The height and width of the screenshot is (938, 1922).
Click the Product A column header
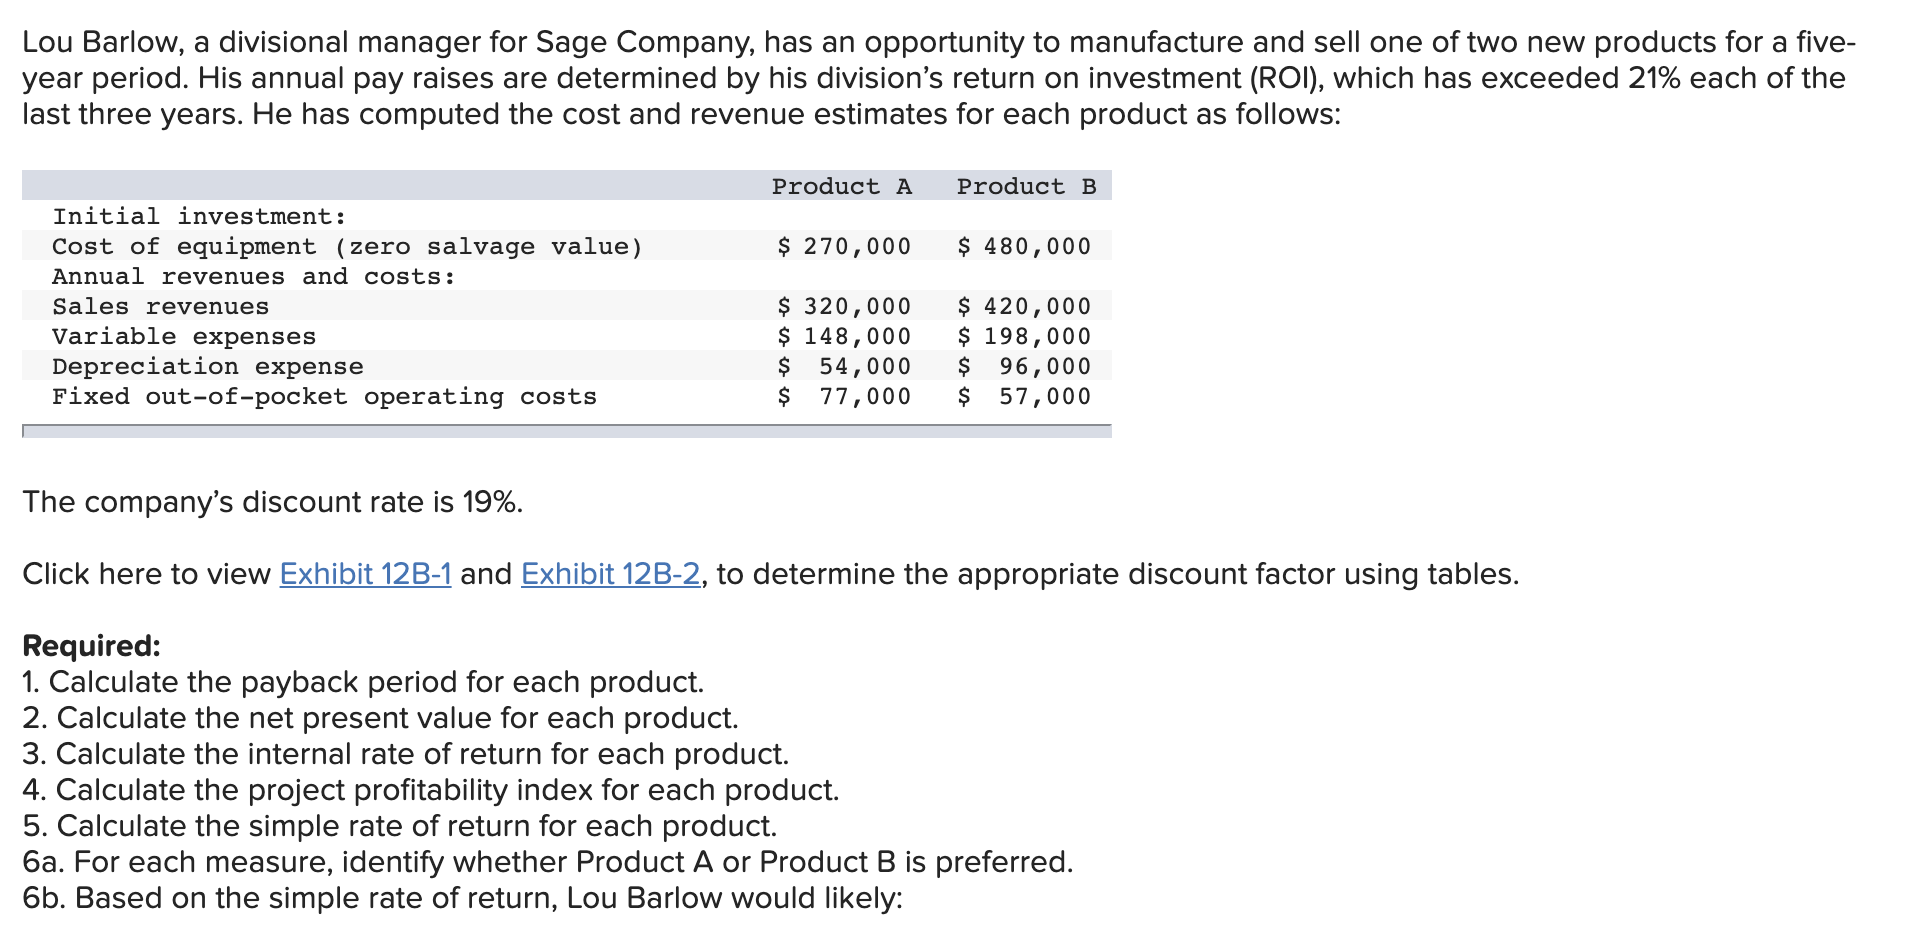coord(841,186)
